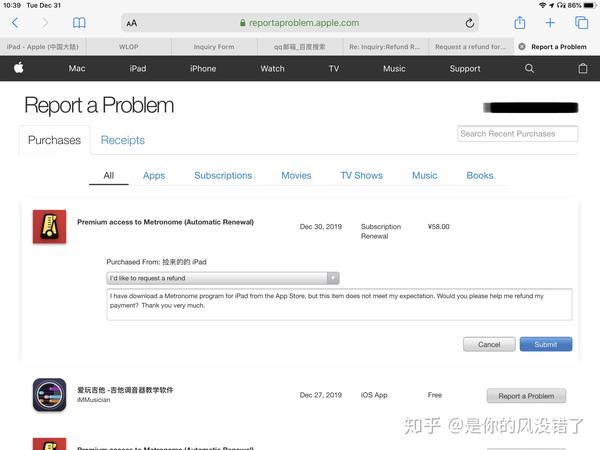Click the ¥58.00 price
Screen dimensions: 600x450
[x=439, y=227]
